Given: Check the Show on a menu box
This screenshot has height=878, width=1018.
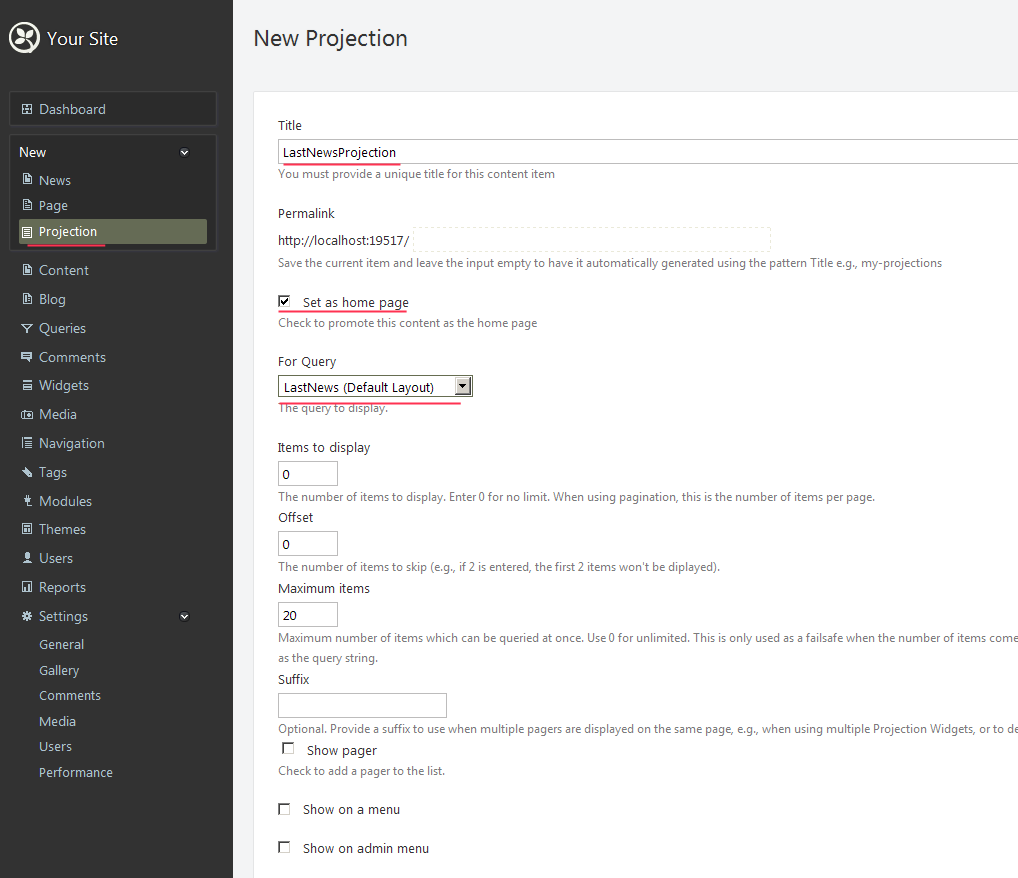Looking at the screenshot, I should (x=285, y=809).
